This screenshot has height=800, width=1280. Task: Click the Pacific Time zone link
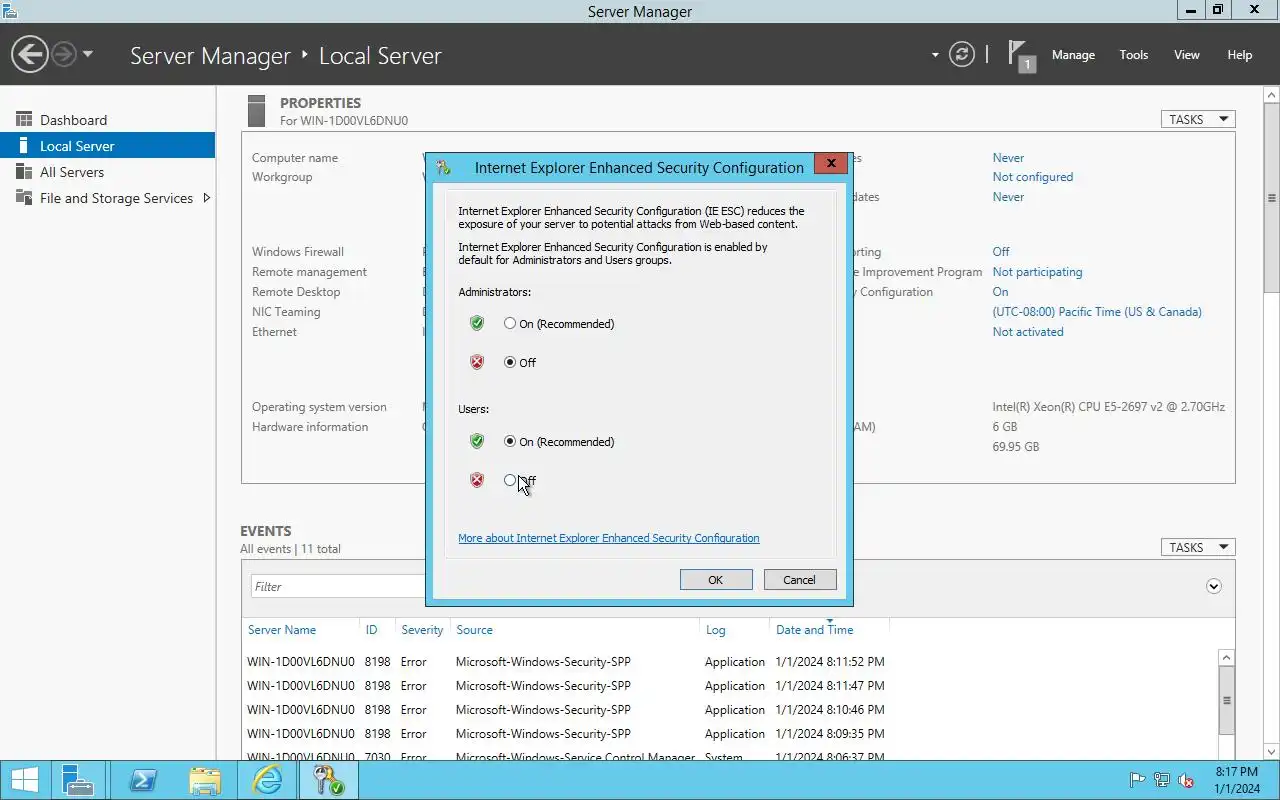tap(1097, 312)
